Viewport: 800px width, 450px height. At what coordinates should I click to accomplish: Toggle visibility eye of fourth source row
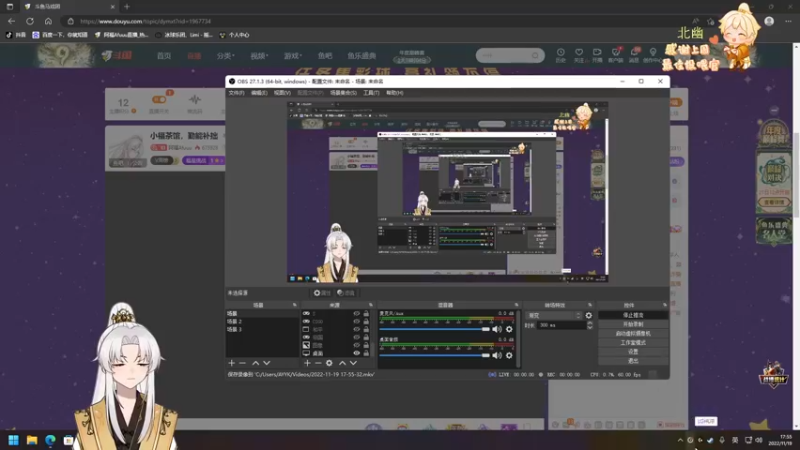tap(357, 337)
